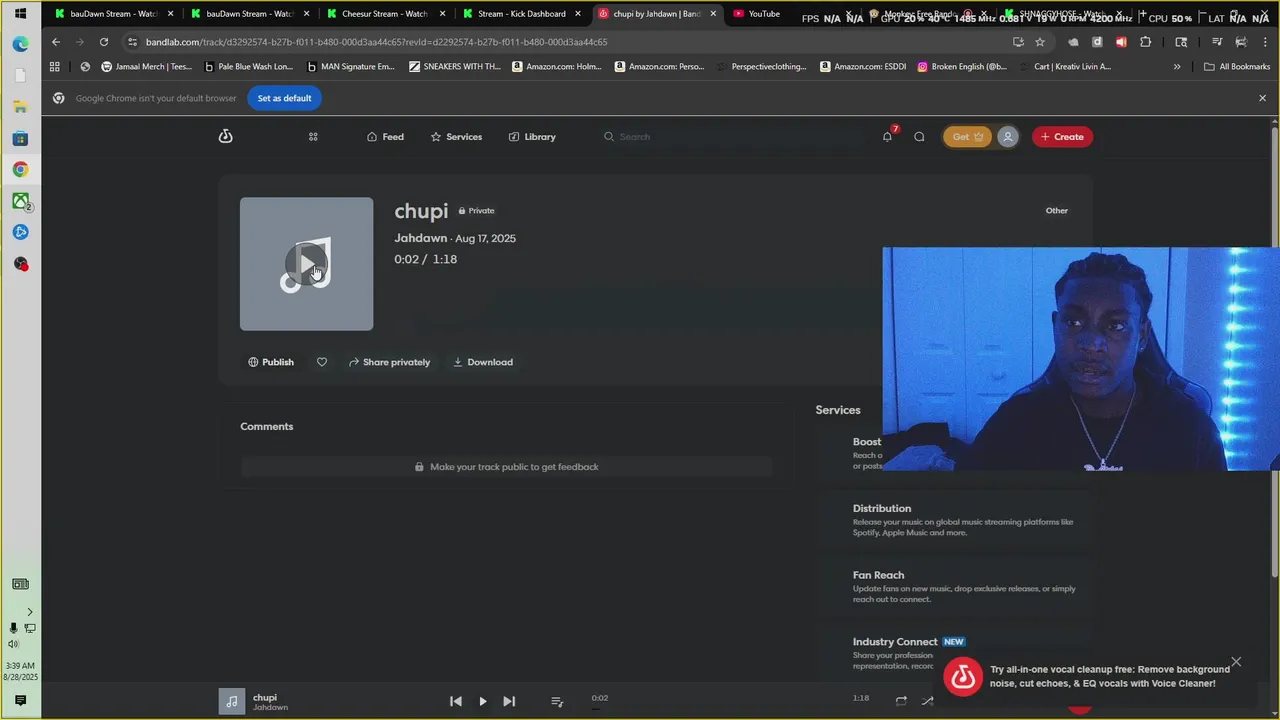This screenshot has height=720, width=1280.
Task: Click Share privately
Action: pyautogui.click(x=389, y=362)
